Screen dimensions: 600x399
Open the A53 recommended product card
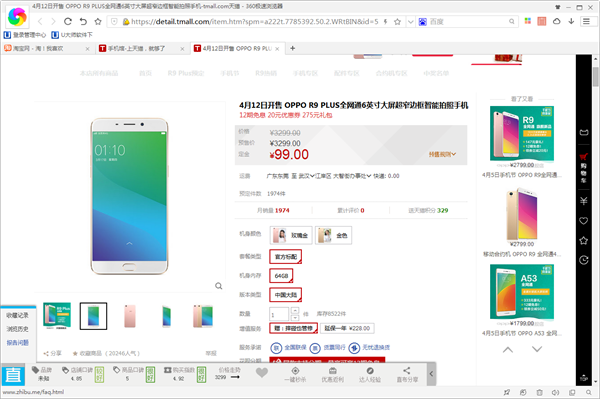522,292
